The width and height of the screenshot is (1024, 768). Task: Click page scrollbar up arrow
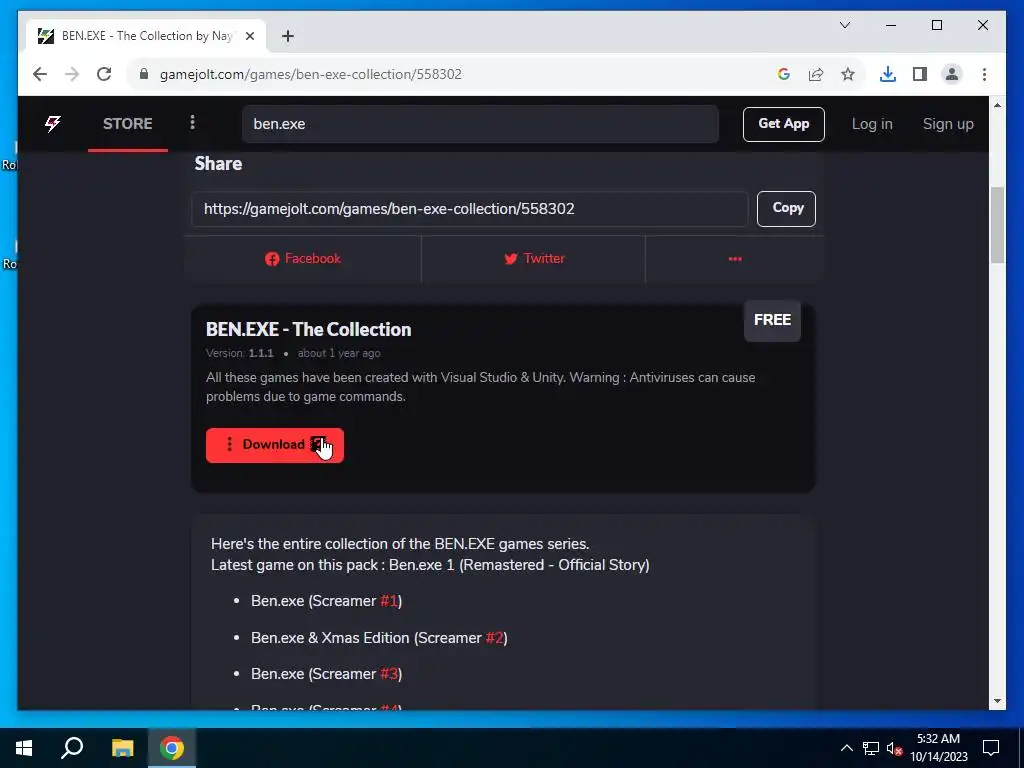[997, 105]
